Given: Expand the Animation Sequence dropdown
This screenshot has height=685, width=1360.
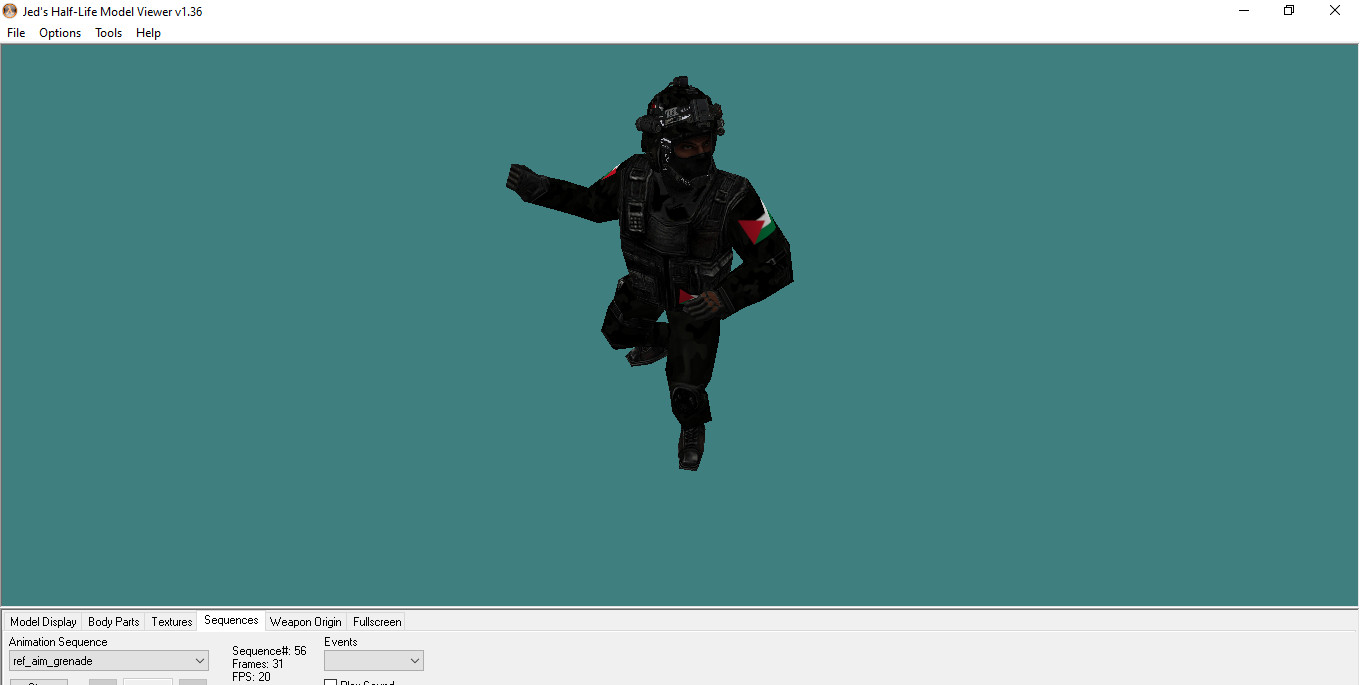Looking at the screenshot, I should [198, 660].
